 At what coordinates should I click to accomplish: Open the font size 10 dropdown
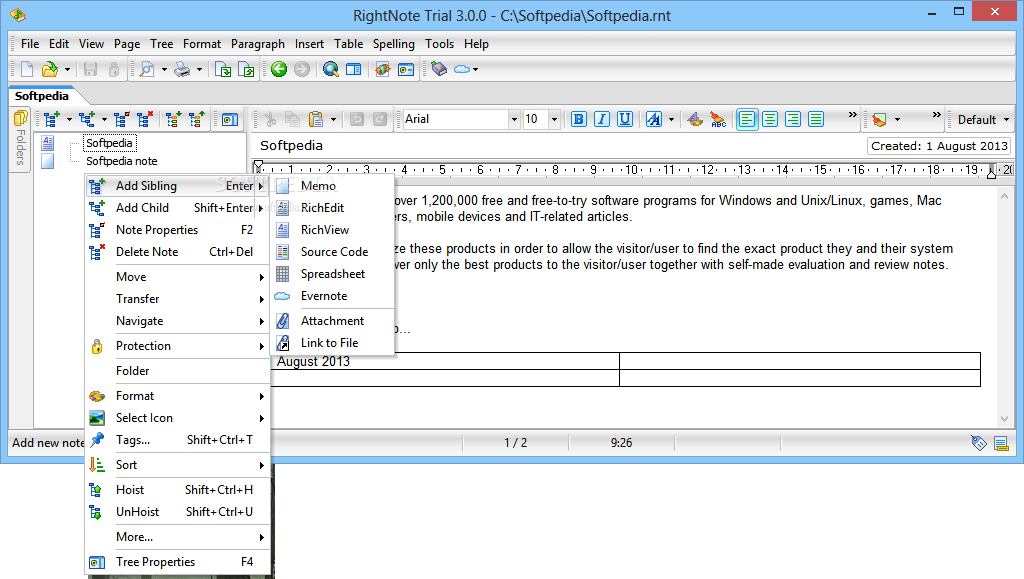click(x=554, y=119)
